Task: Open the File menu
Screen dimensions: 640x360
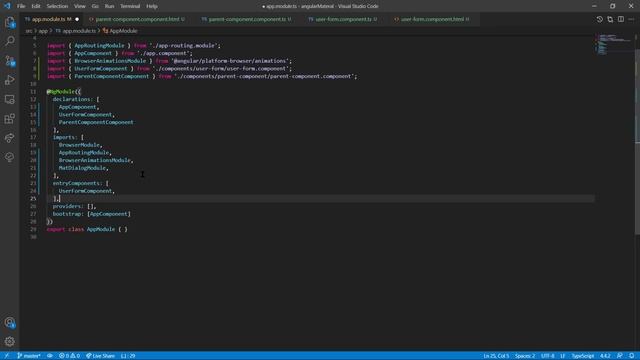Action: coord(21,6)
